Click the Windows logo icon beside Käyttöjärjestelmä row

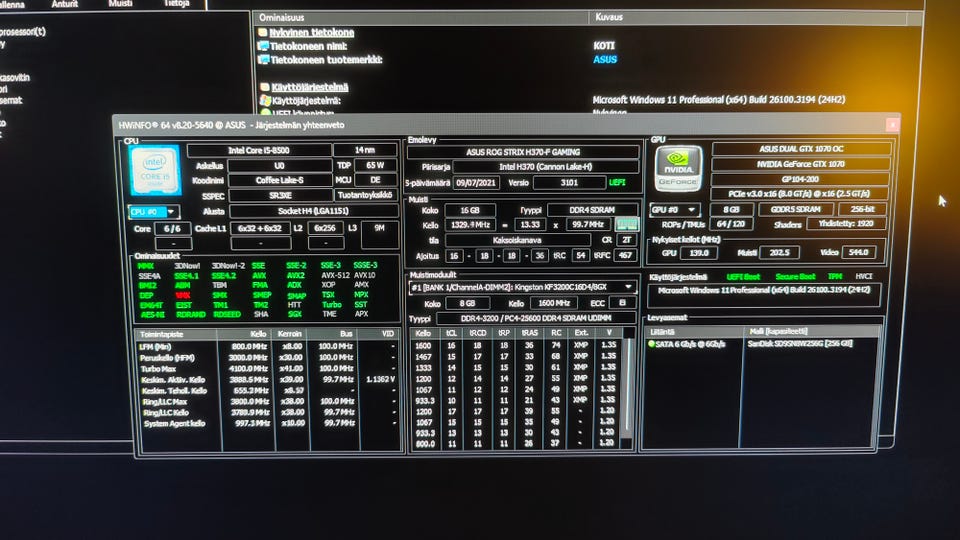click(x=265, y=100)
